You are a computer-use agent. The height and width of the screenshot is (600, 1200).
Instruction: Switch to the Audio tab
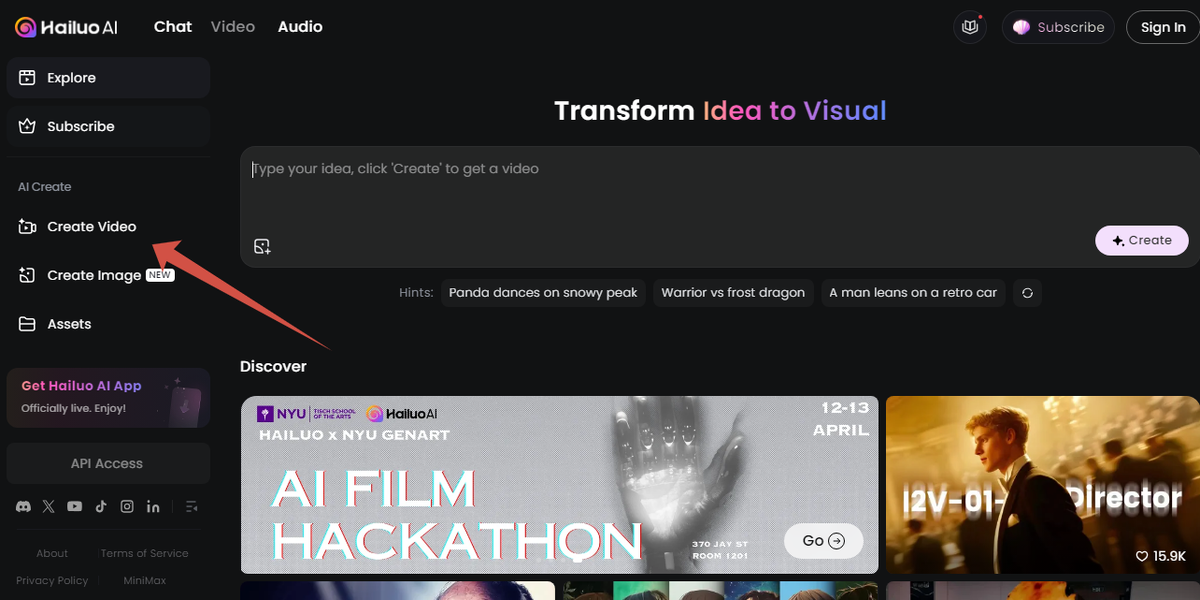coord(300,27)
